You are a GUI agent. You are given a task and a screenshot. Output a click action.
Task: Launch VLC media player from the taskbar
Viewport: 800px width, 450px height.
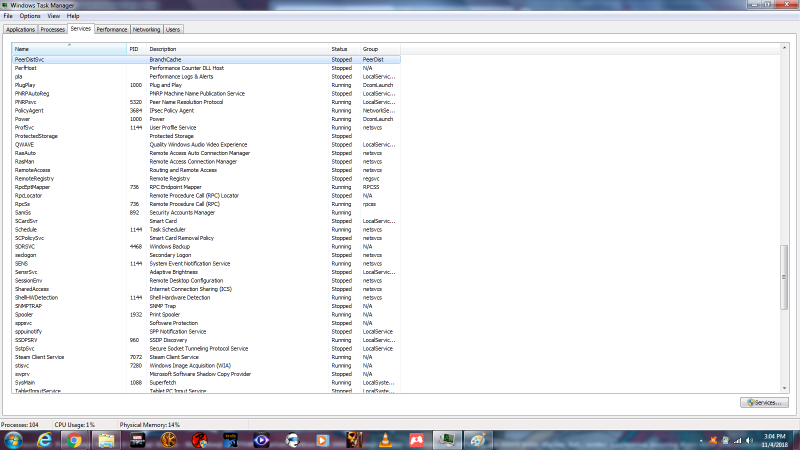point(385,440)
